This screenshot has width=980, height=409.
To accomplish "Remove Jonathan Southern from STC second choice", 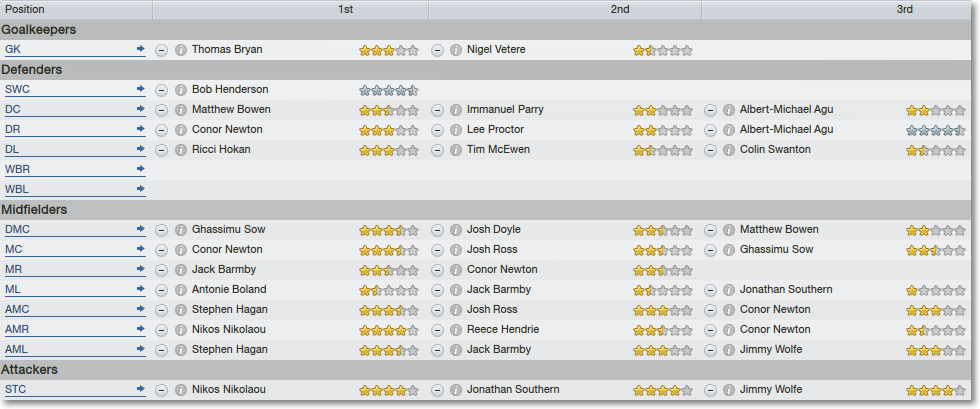I will 438,390.
